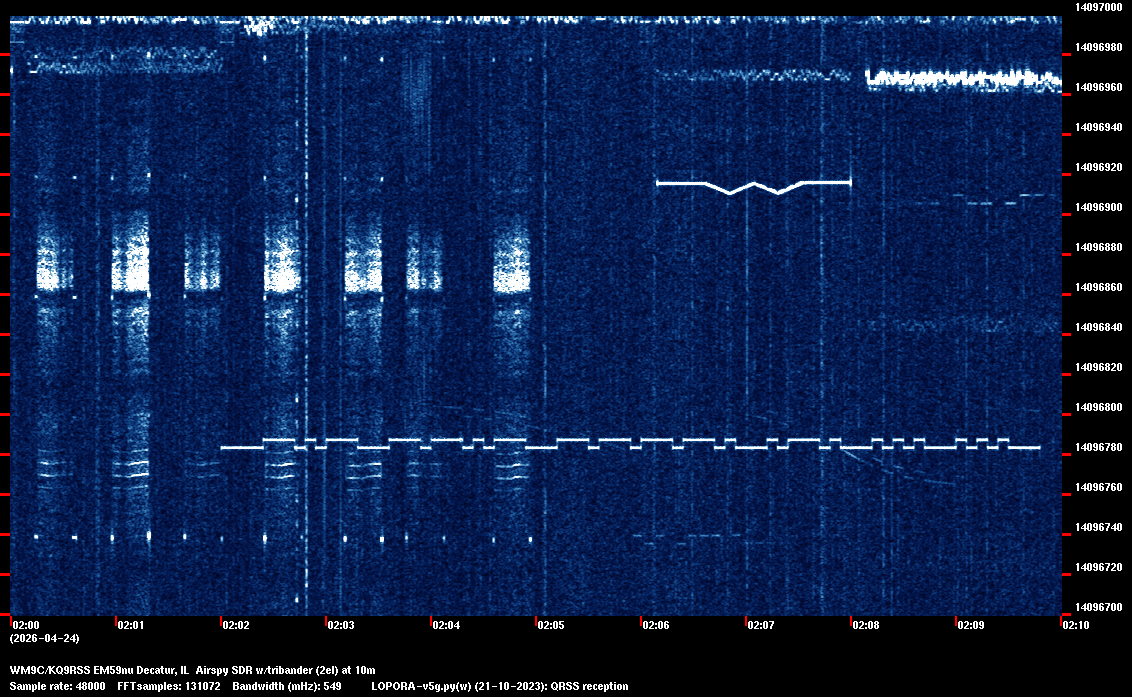1132x697 pixels.
Task: Click the 14096940 frequency label
Action: coord(1098,127)
